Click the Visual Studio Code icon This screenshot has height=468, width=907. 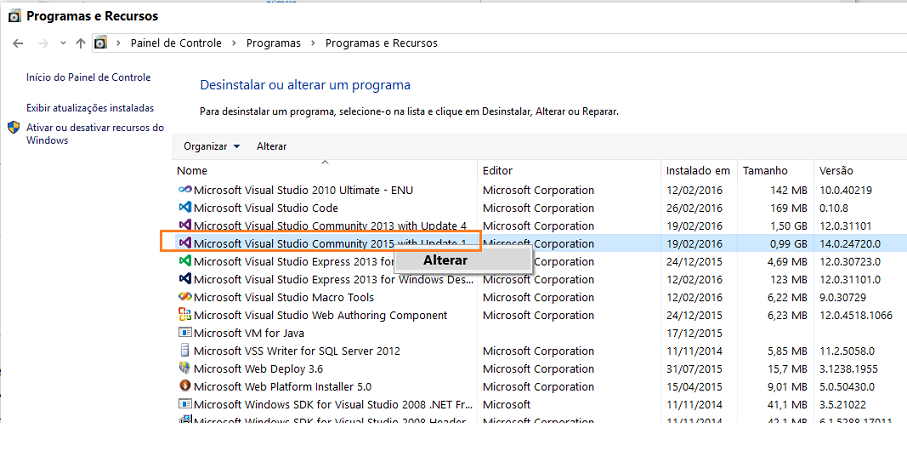(185, 207)
